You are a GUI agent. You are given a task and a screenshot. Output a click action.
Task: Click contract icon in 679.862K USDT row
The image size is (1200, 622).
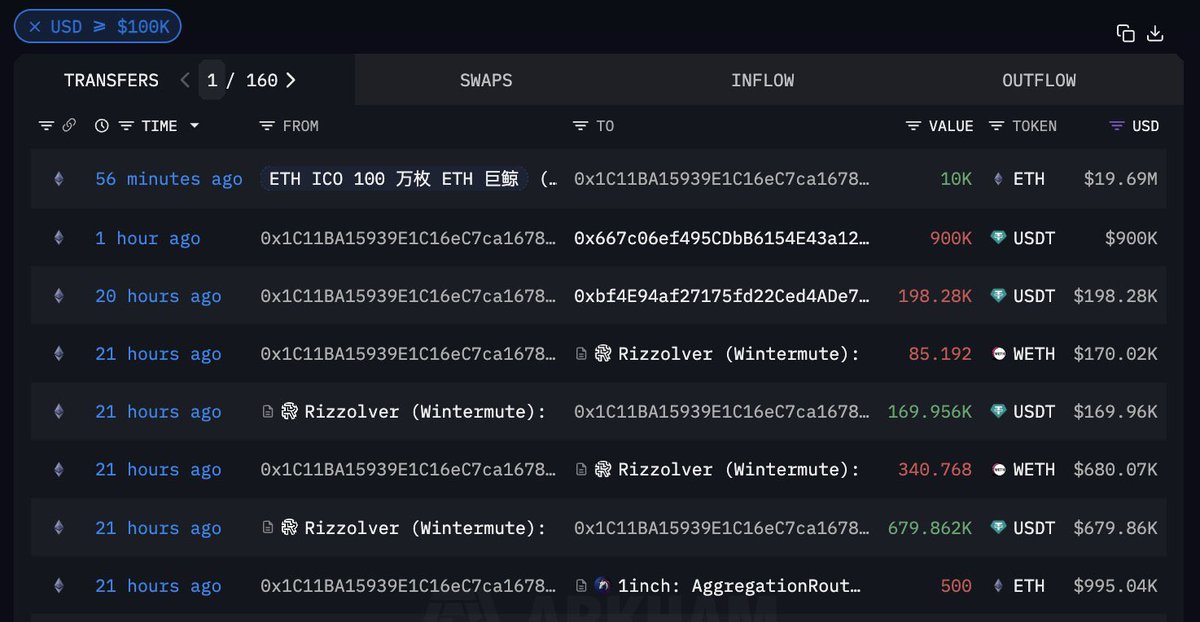point(267,528)
